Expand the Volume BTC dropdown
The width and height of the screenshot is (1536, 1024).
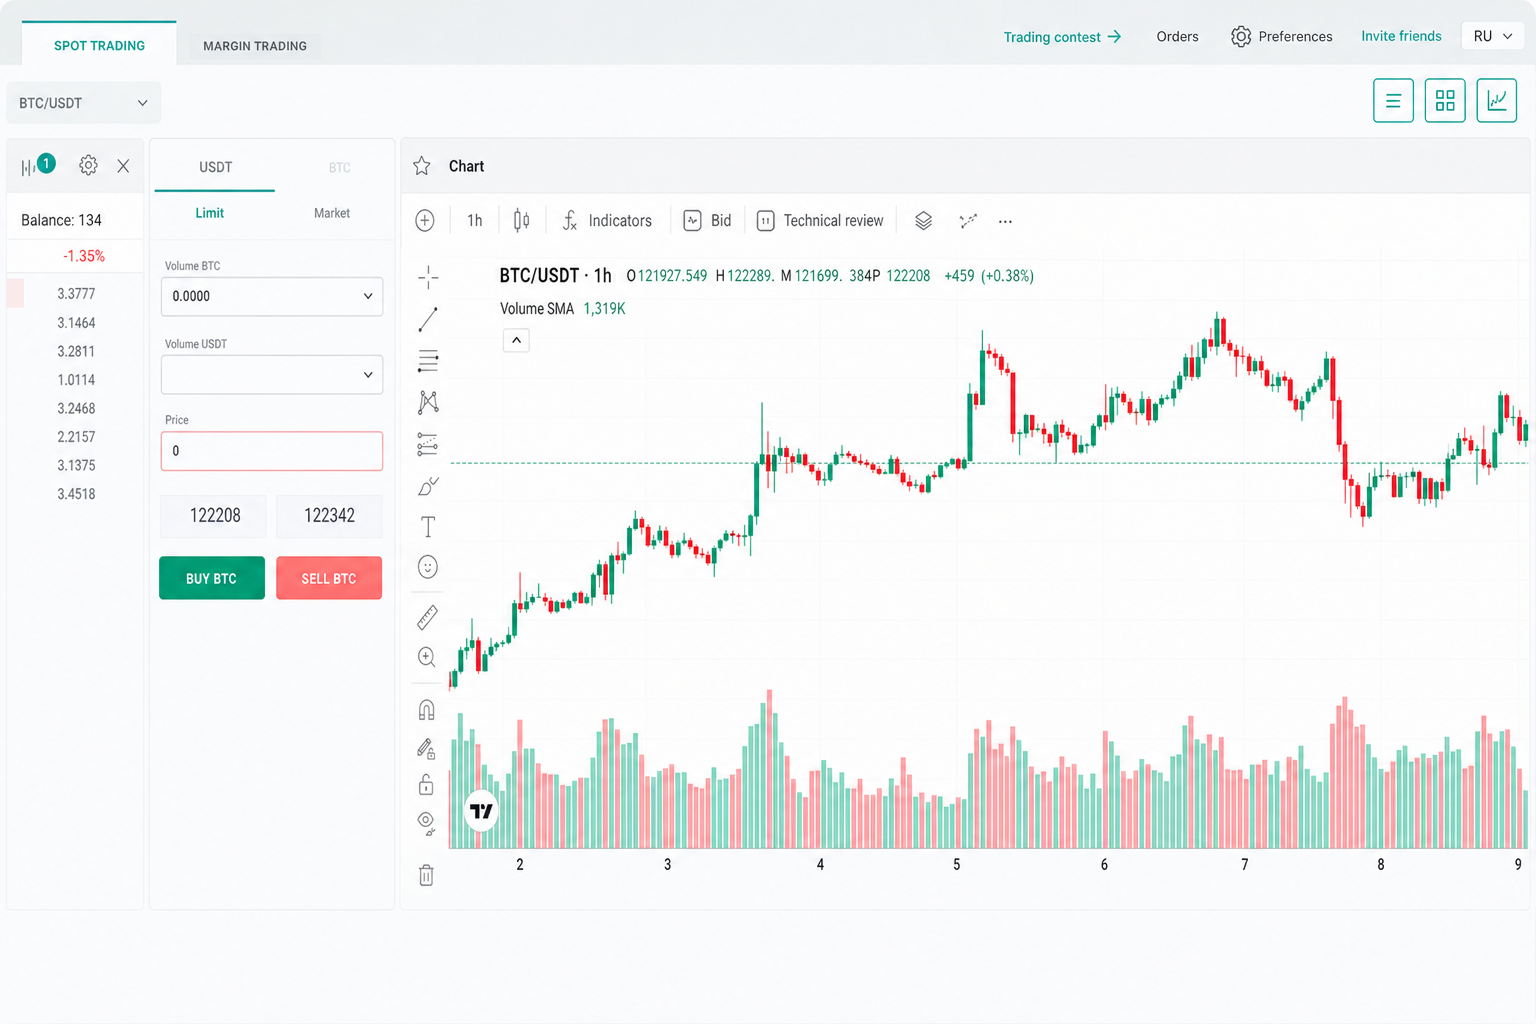click(x=272, y=296)
